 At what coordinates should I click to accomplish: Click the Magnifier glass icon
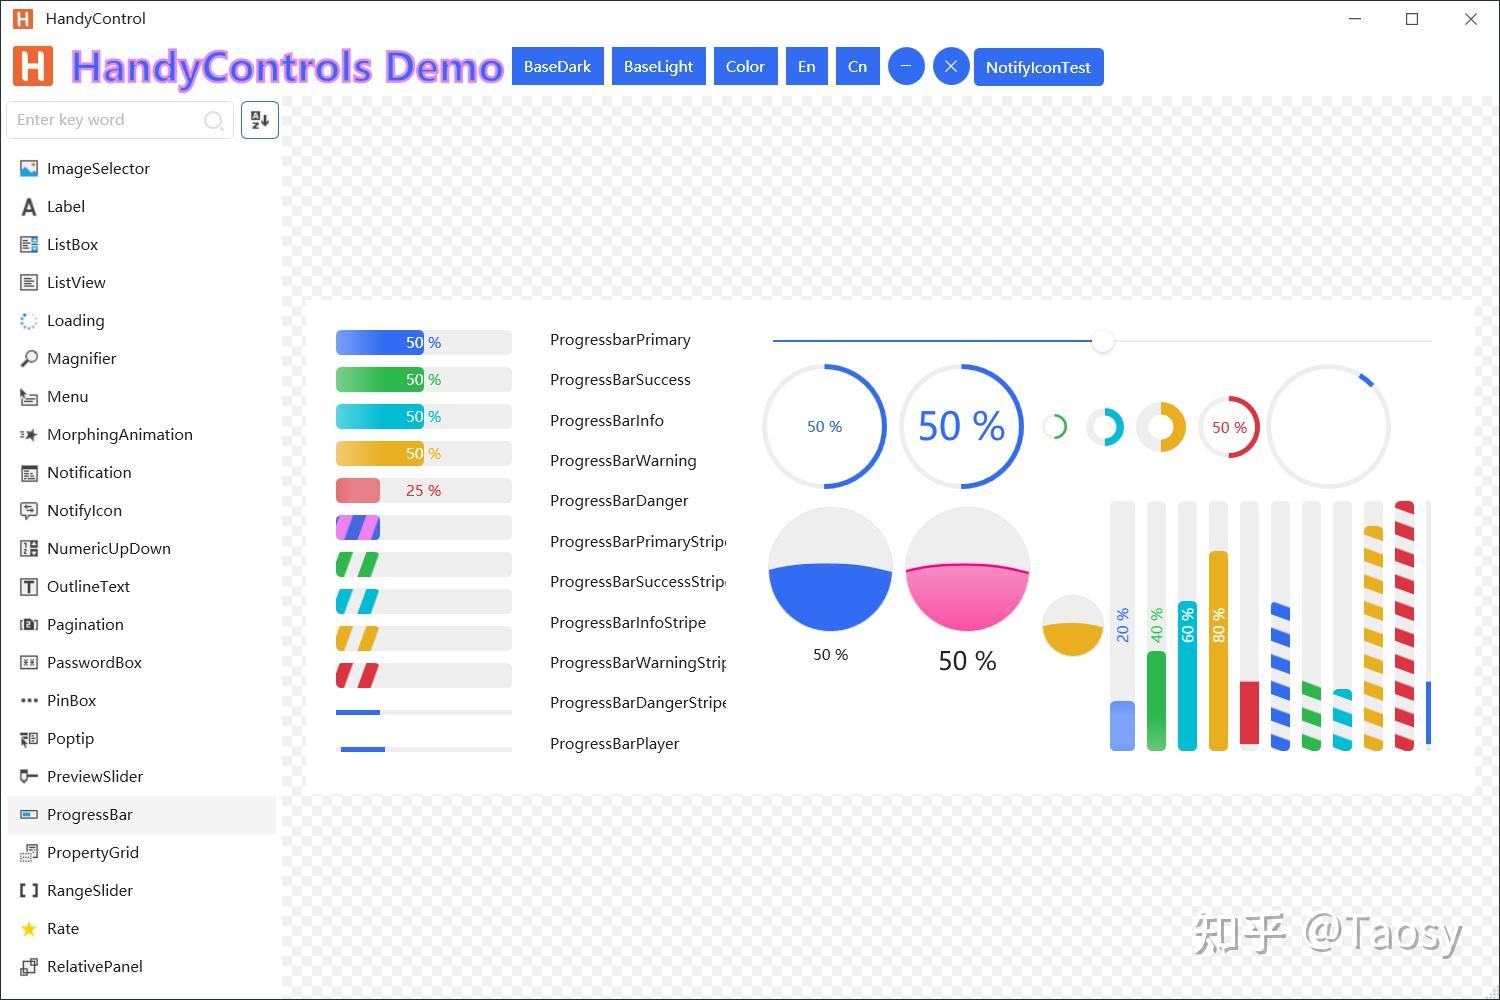pyautogui.click(x=29, y=358)
